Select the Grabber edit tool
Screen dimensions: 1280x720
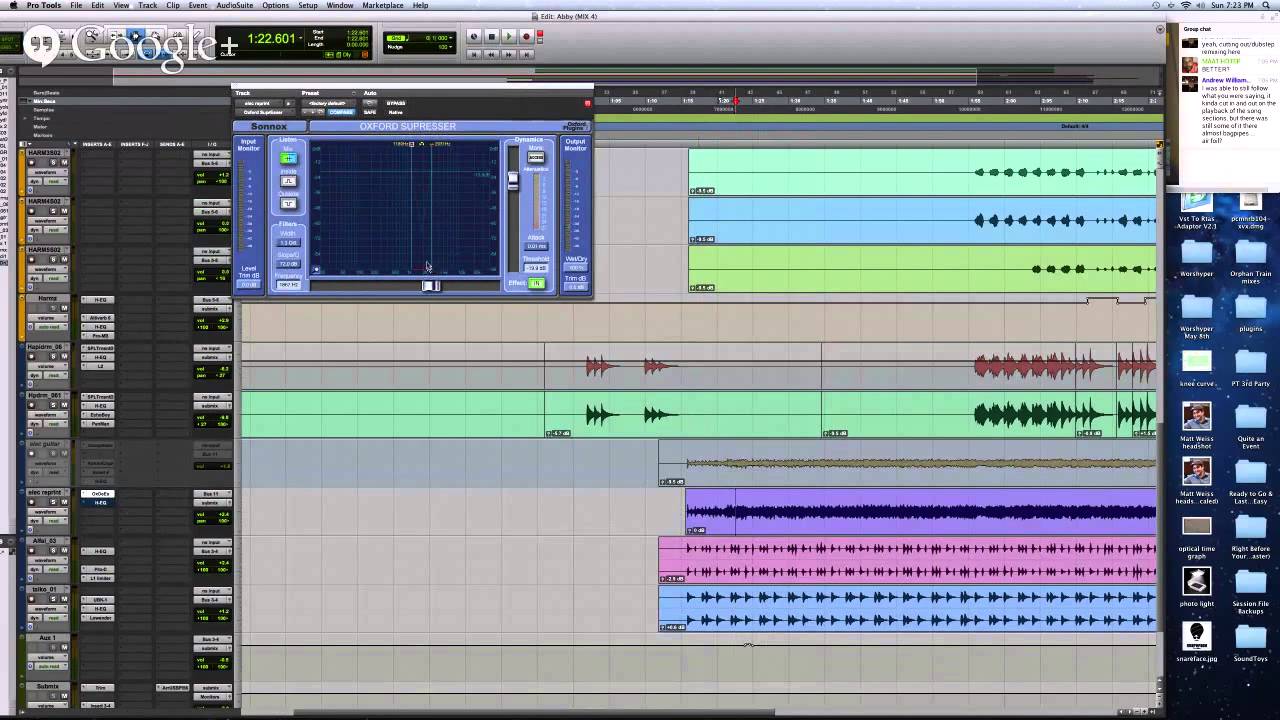tap(156, 35)
